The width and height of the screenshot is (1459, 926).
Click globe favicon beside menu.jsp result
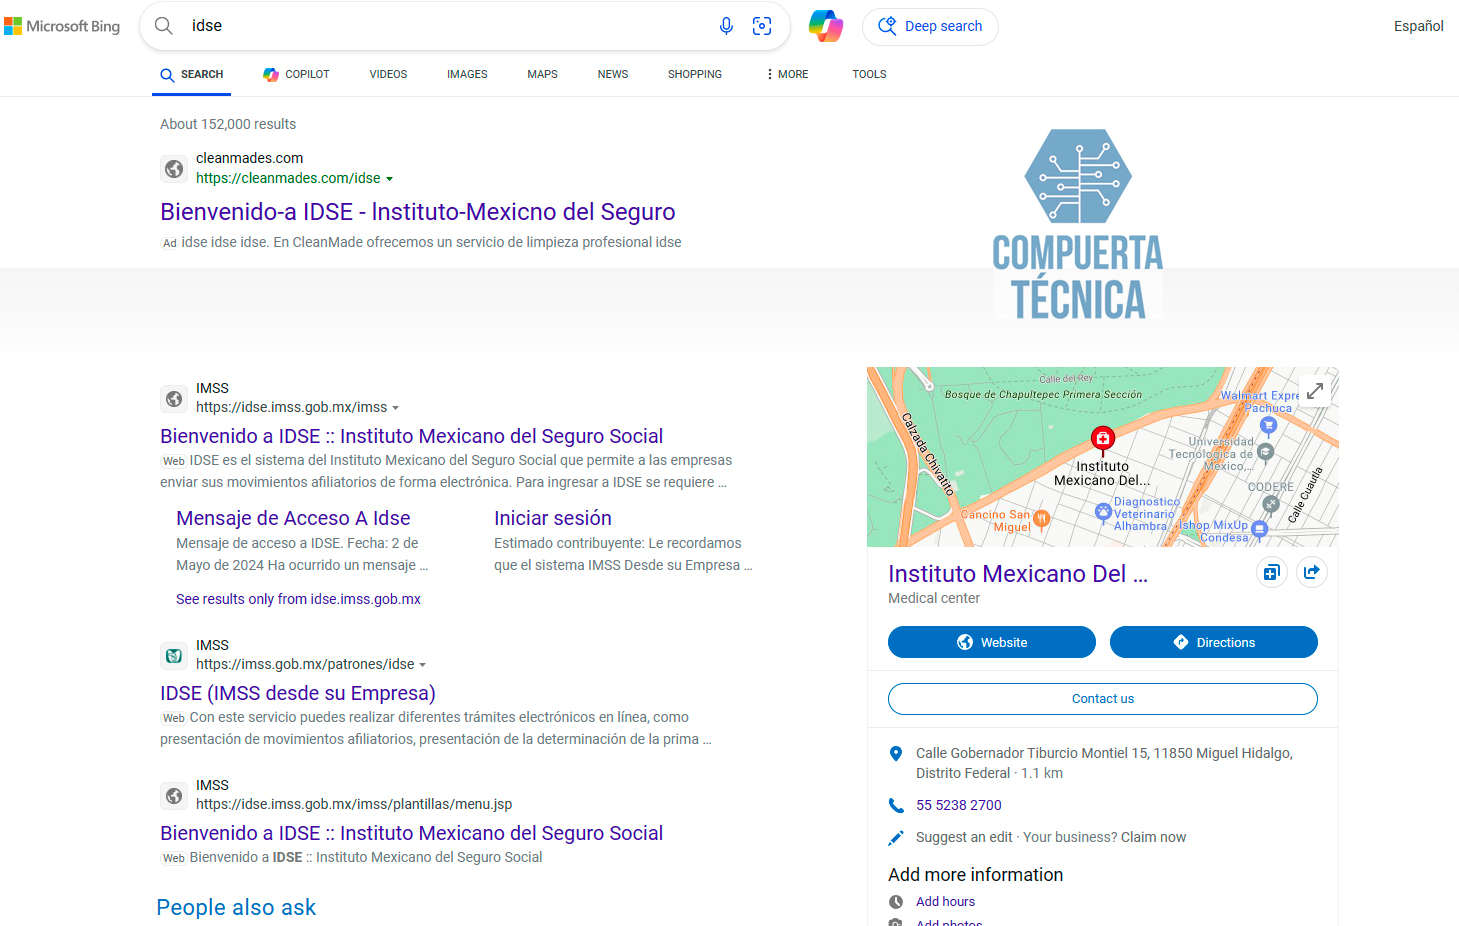174,796
